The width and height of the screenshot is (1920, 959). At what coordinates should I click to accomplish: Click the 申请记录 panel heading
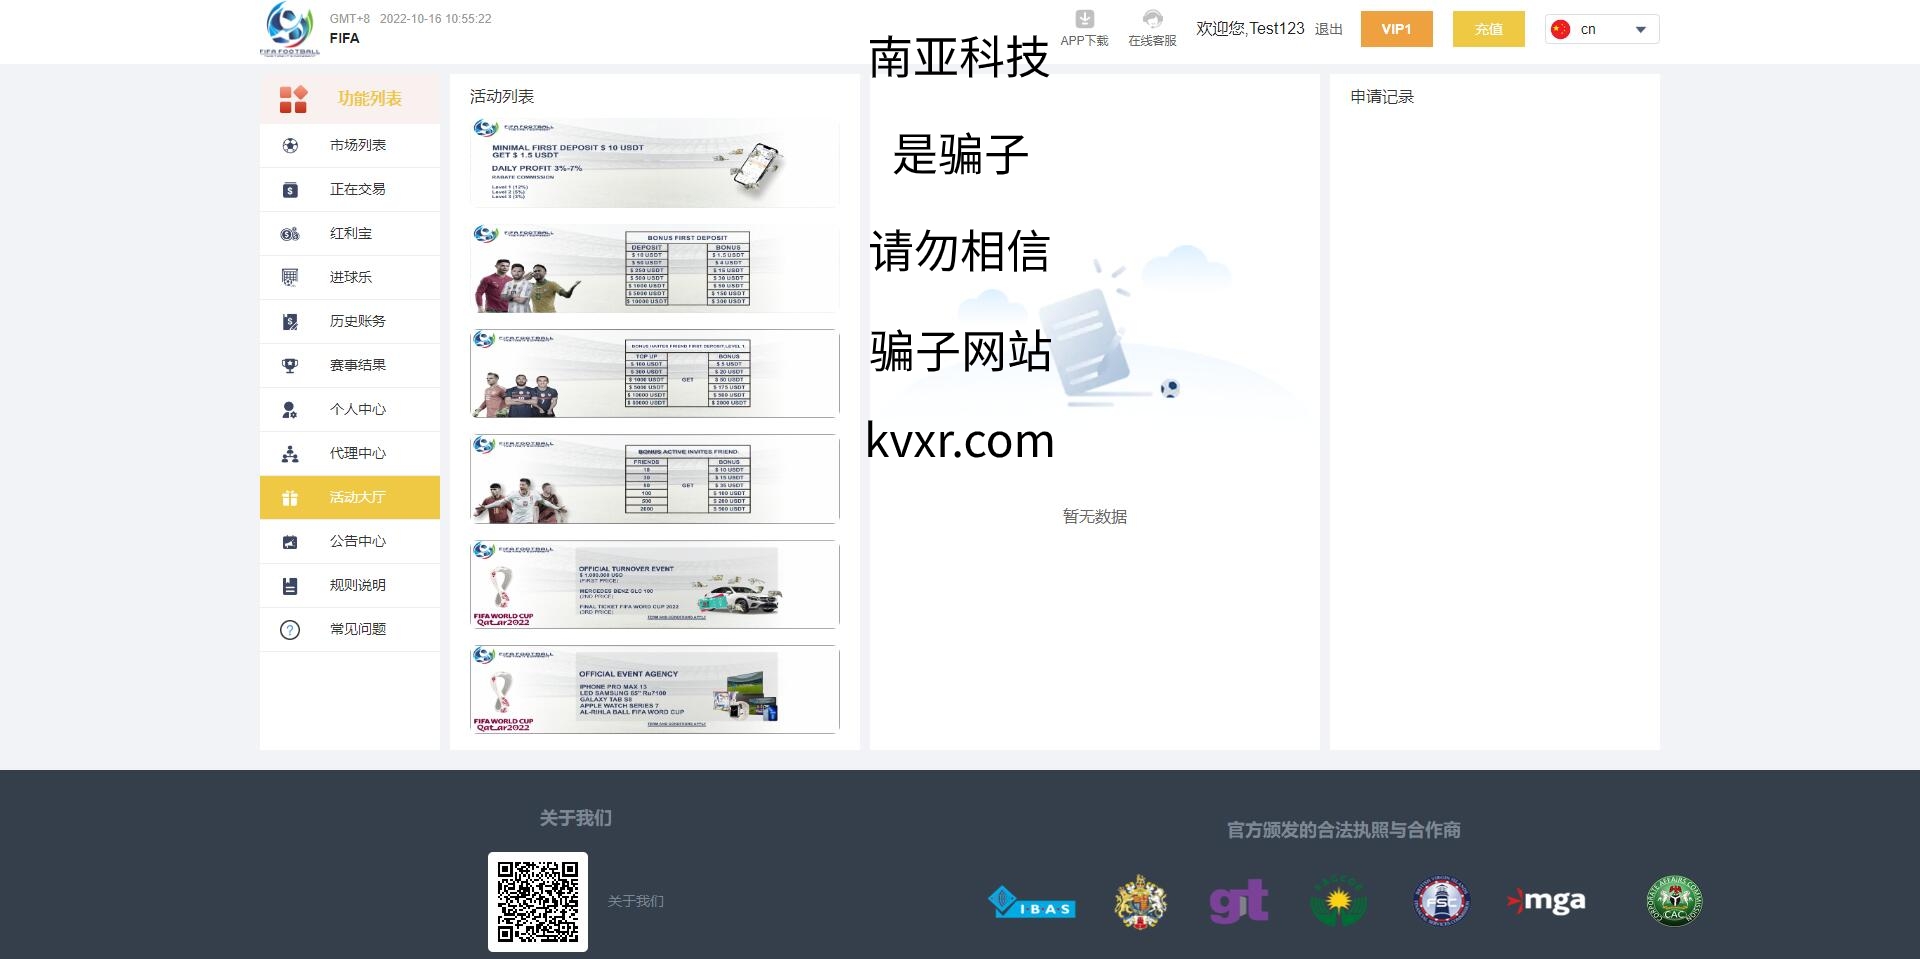(1382, 97)
